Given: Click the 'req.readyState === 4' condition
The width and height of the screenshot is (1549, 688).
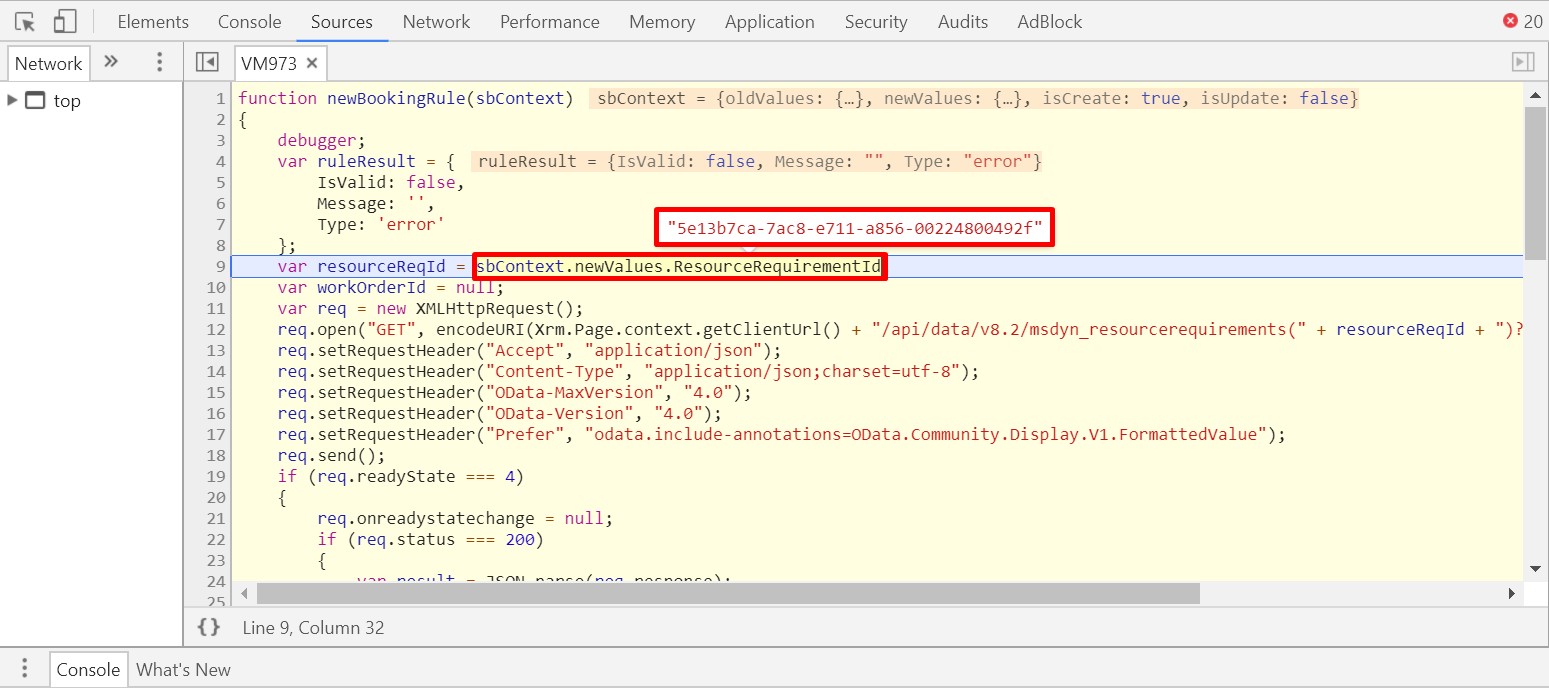Looking at the screenshot, I should 416,476.
